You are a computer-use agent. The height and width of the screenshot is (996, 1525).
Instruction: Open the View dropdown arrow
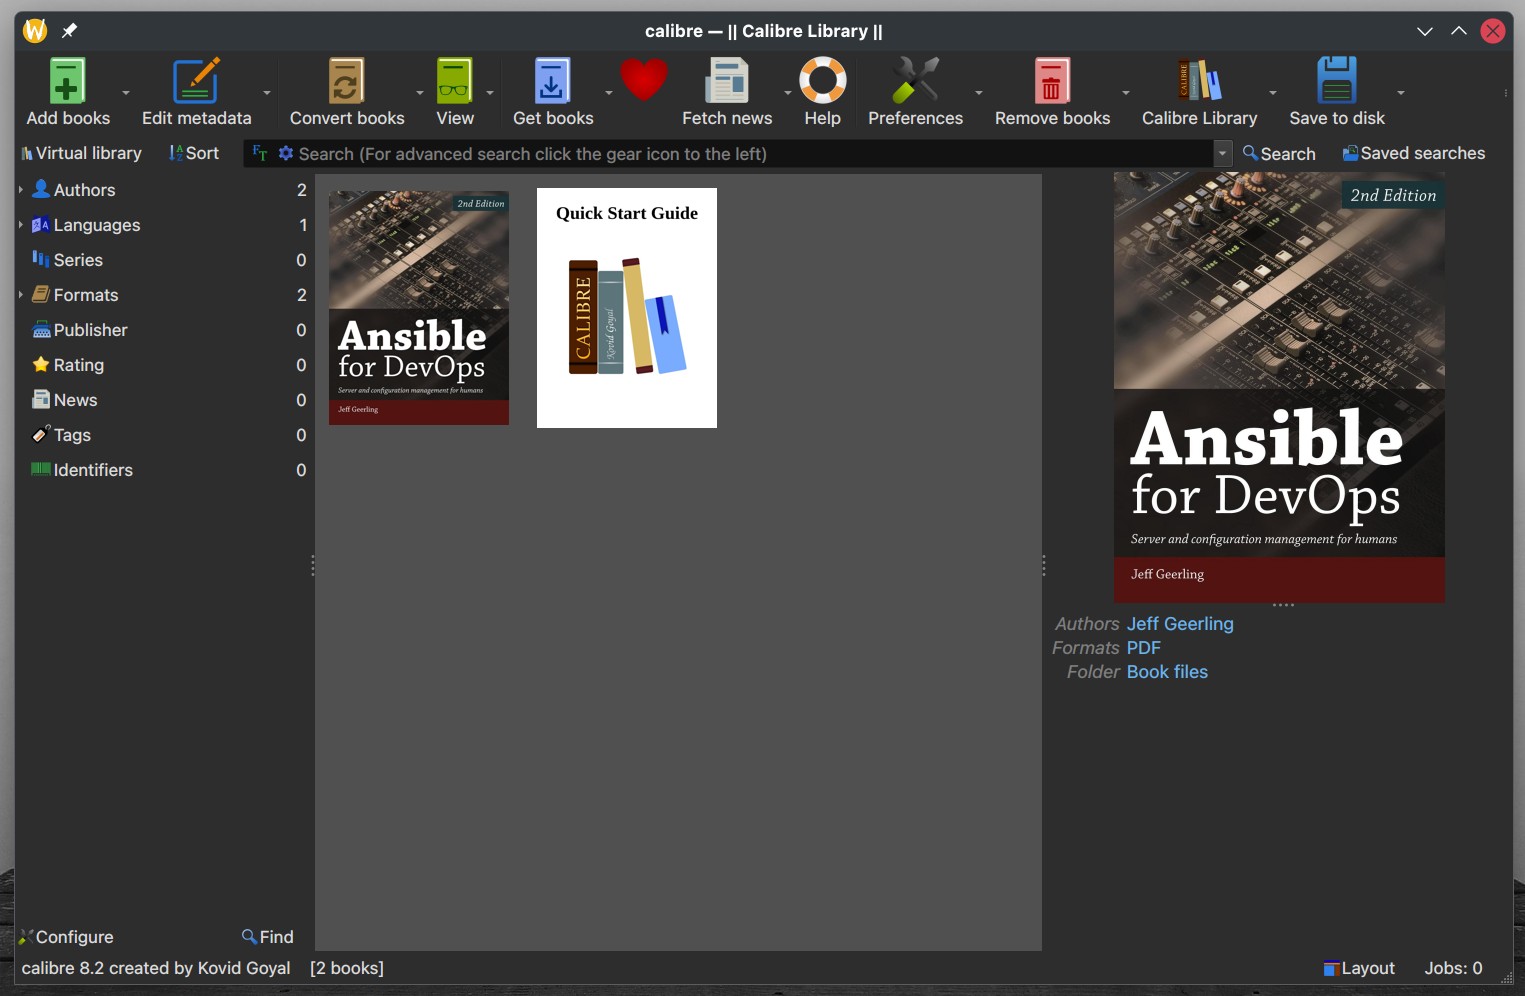click(x=490, y=93)
